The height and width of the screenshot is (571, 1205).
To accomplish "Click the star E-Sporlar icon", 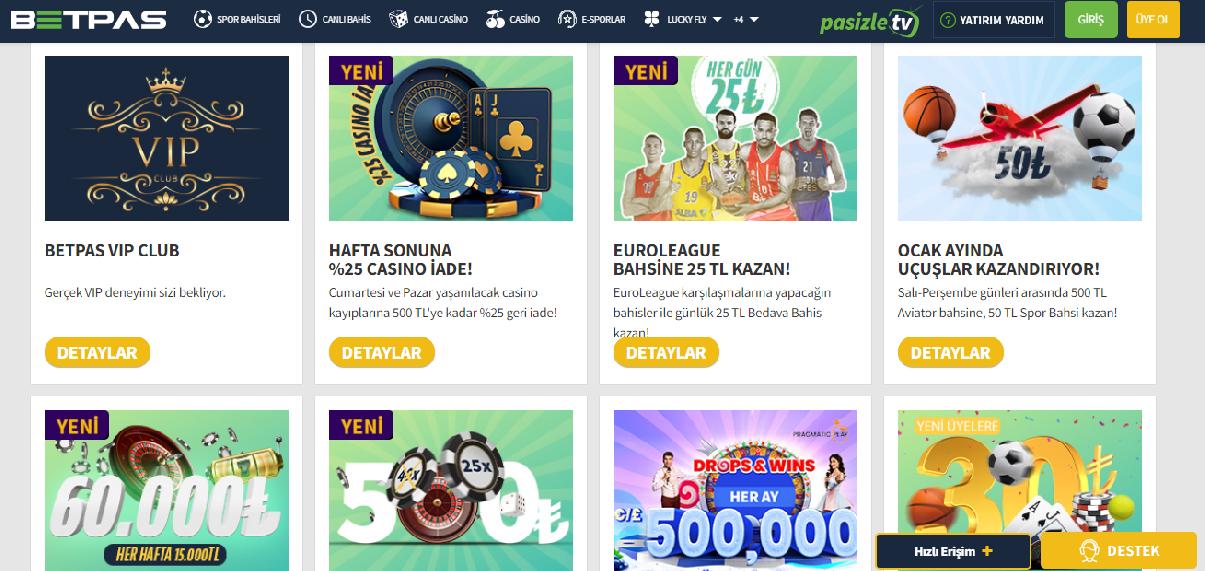I will pos(567,19).
